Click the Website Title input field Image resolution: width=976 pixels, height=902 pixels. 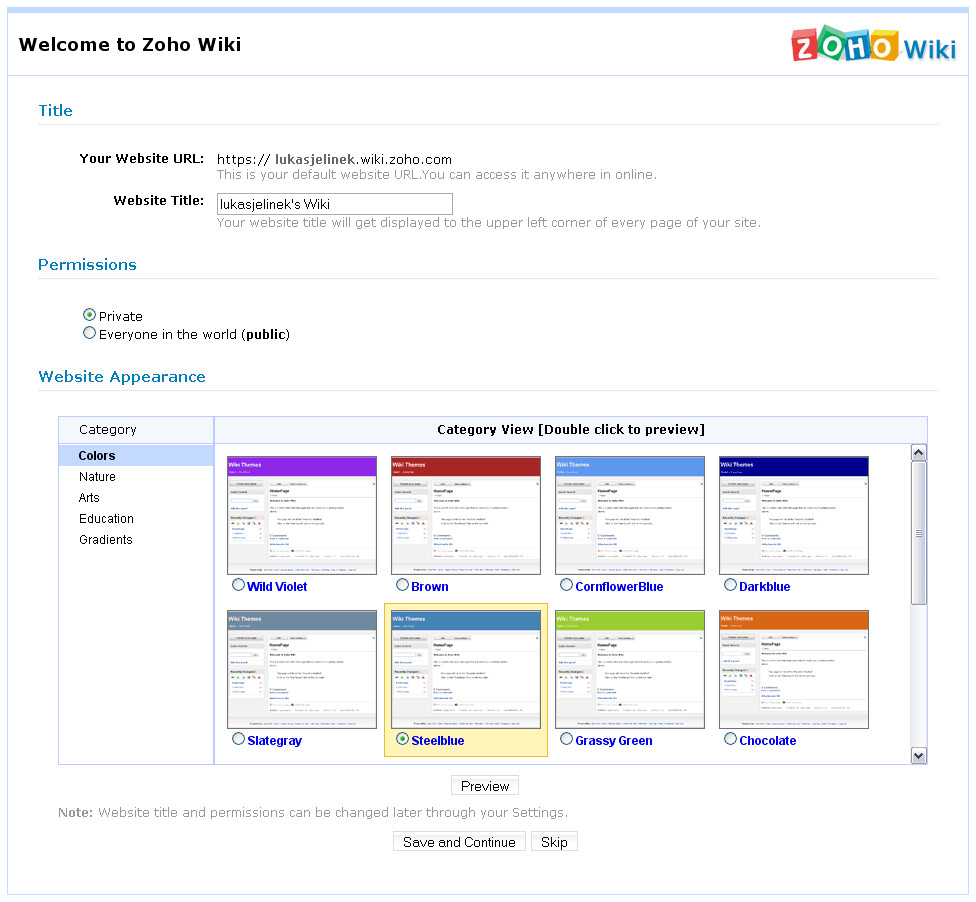click(x=335, y=204)
